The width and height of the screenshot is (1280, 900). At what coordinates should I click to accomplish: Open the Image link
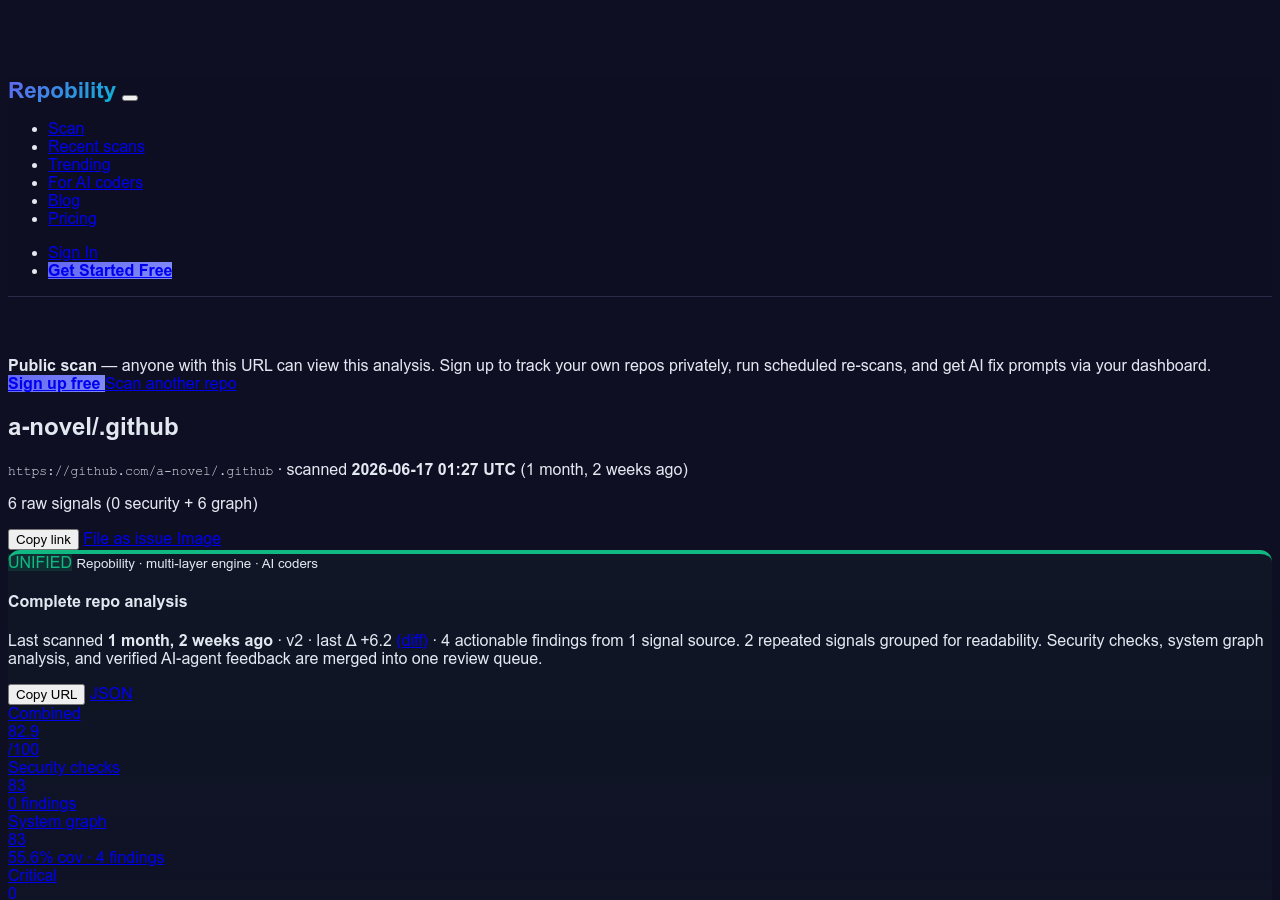point(199,538)
